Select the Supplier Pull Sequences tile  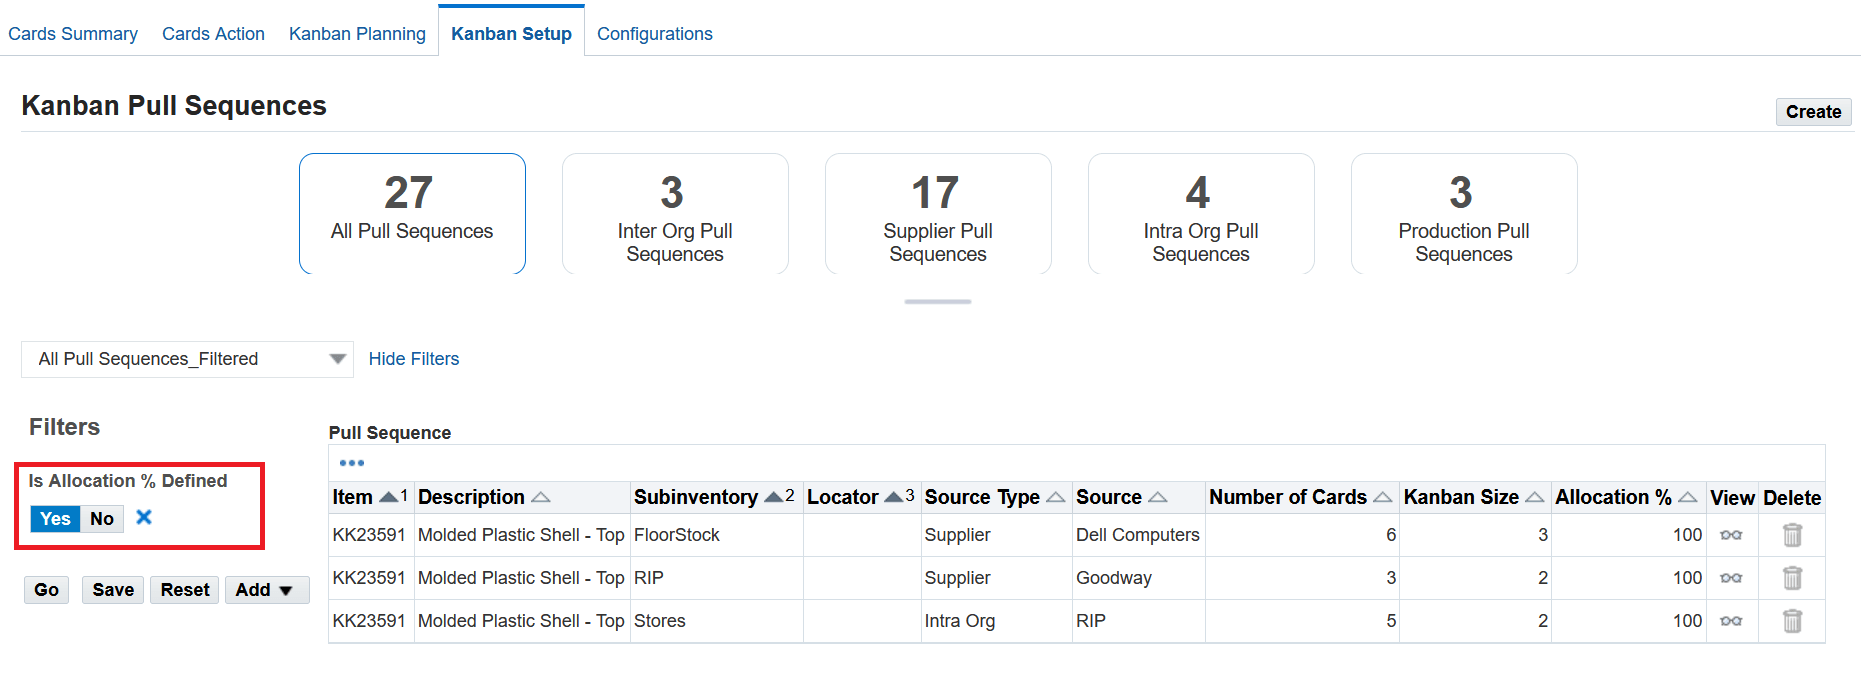click(938, 214)
